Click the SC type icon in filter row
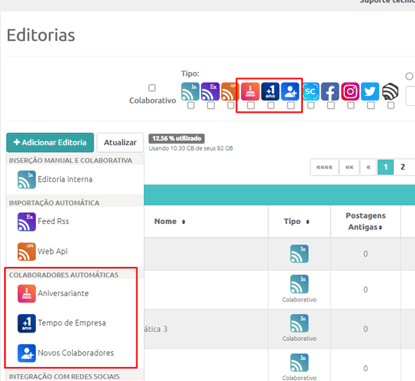This screenshot has width=415, height=381. click(310, 91)
